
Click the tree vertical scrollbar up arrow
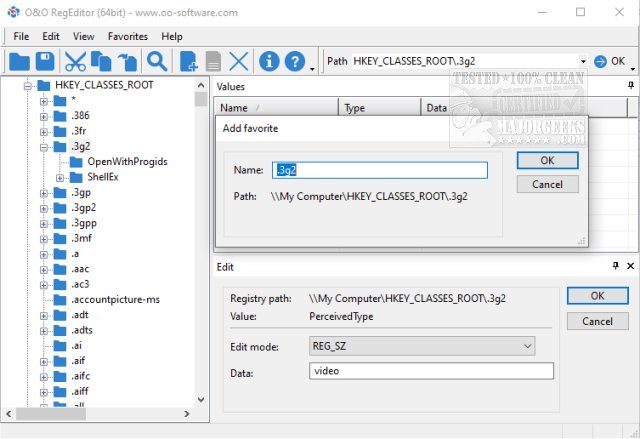pos(201,85)
